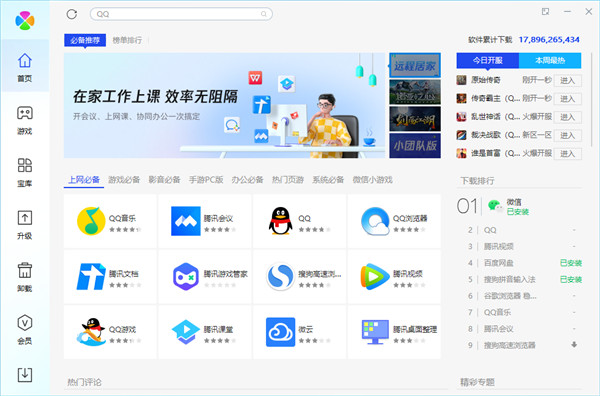This screenshot has width=600, height=396.
Task: Select the 游戏必备 category tab
Action: point(124,180)
